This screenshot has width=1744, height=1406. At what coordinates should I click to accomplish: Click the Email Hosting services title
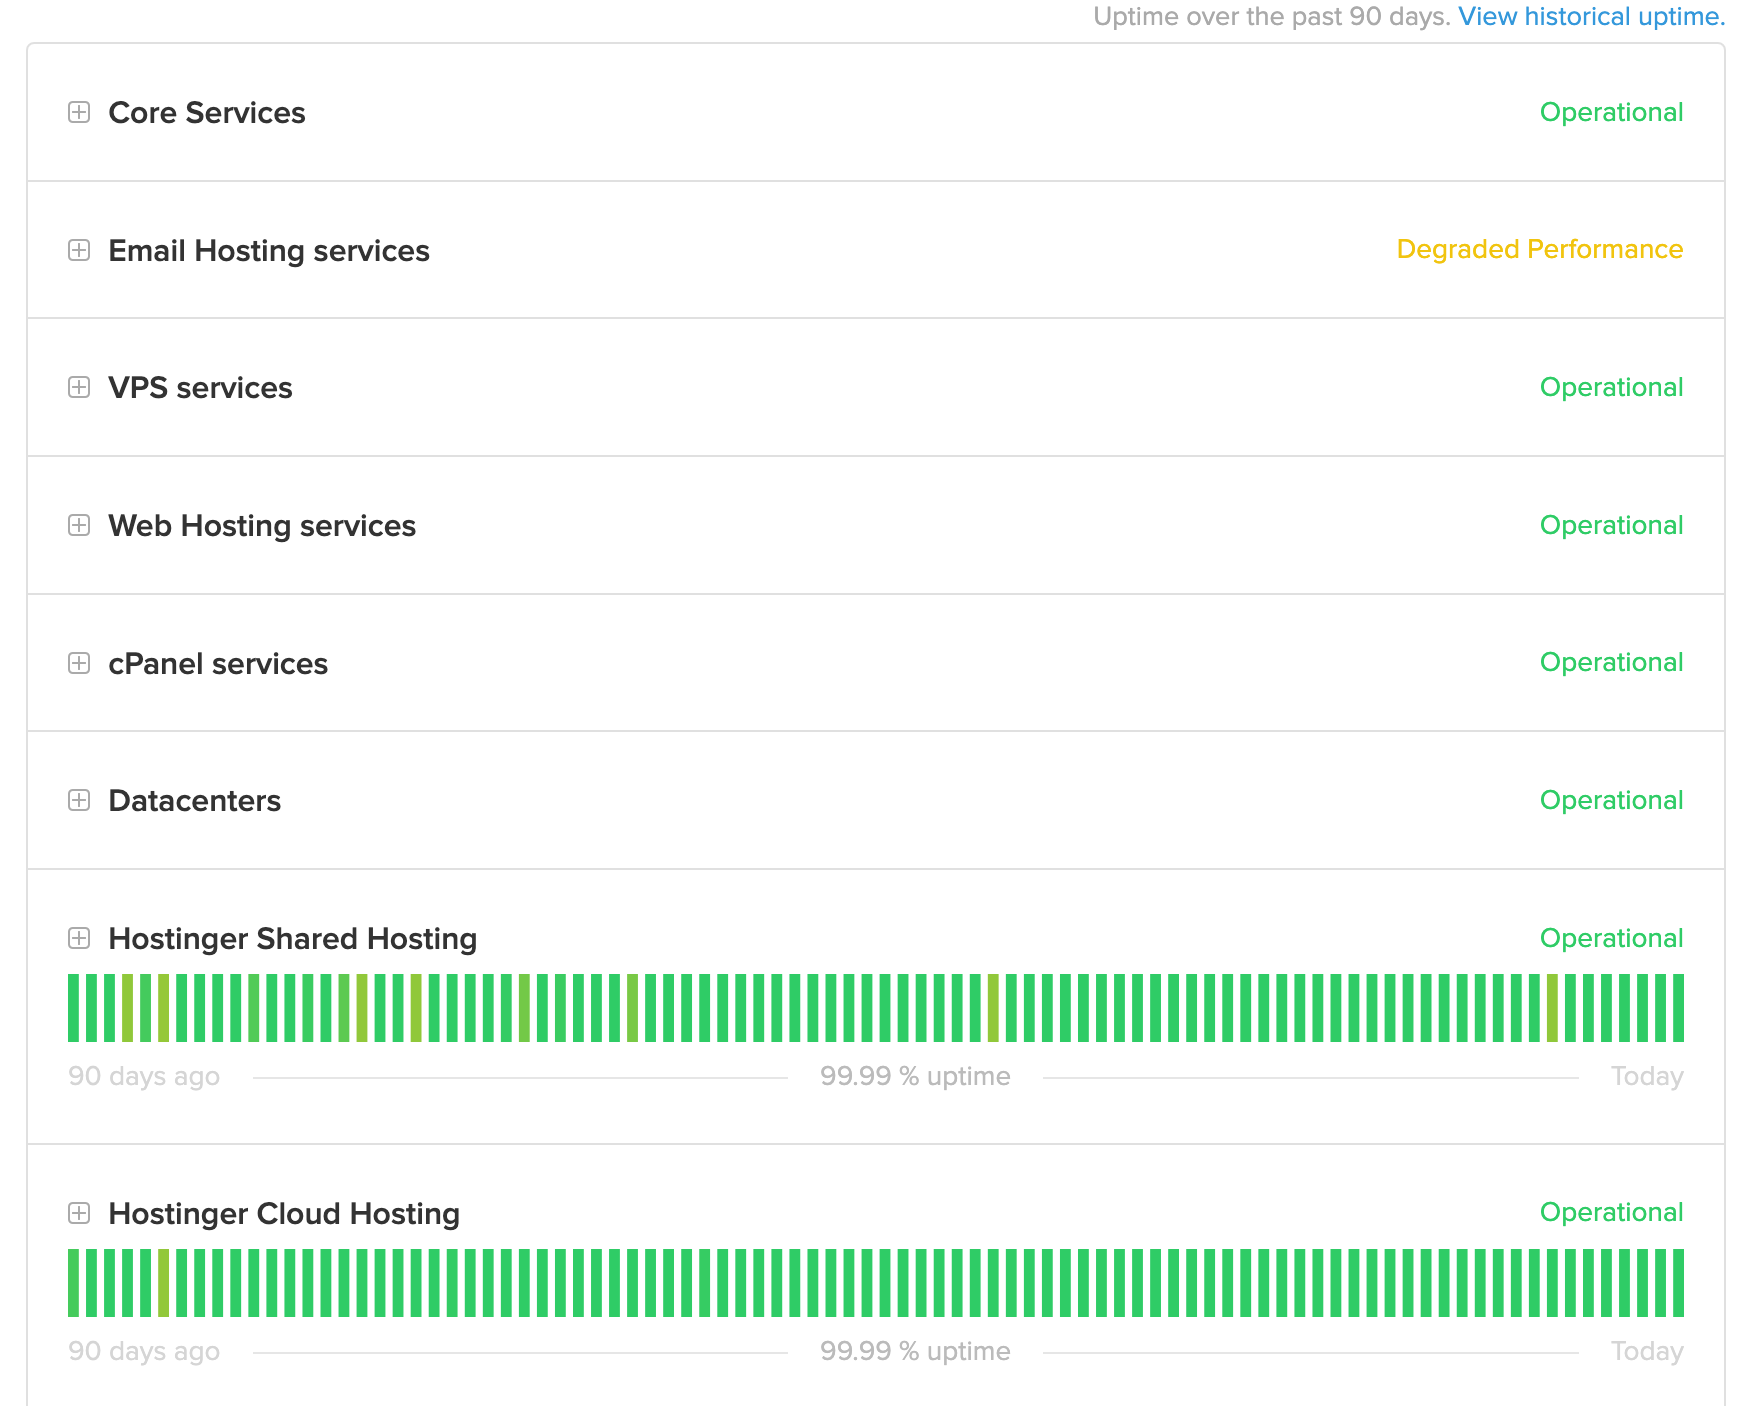coord(269,251)
